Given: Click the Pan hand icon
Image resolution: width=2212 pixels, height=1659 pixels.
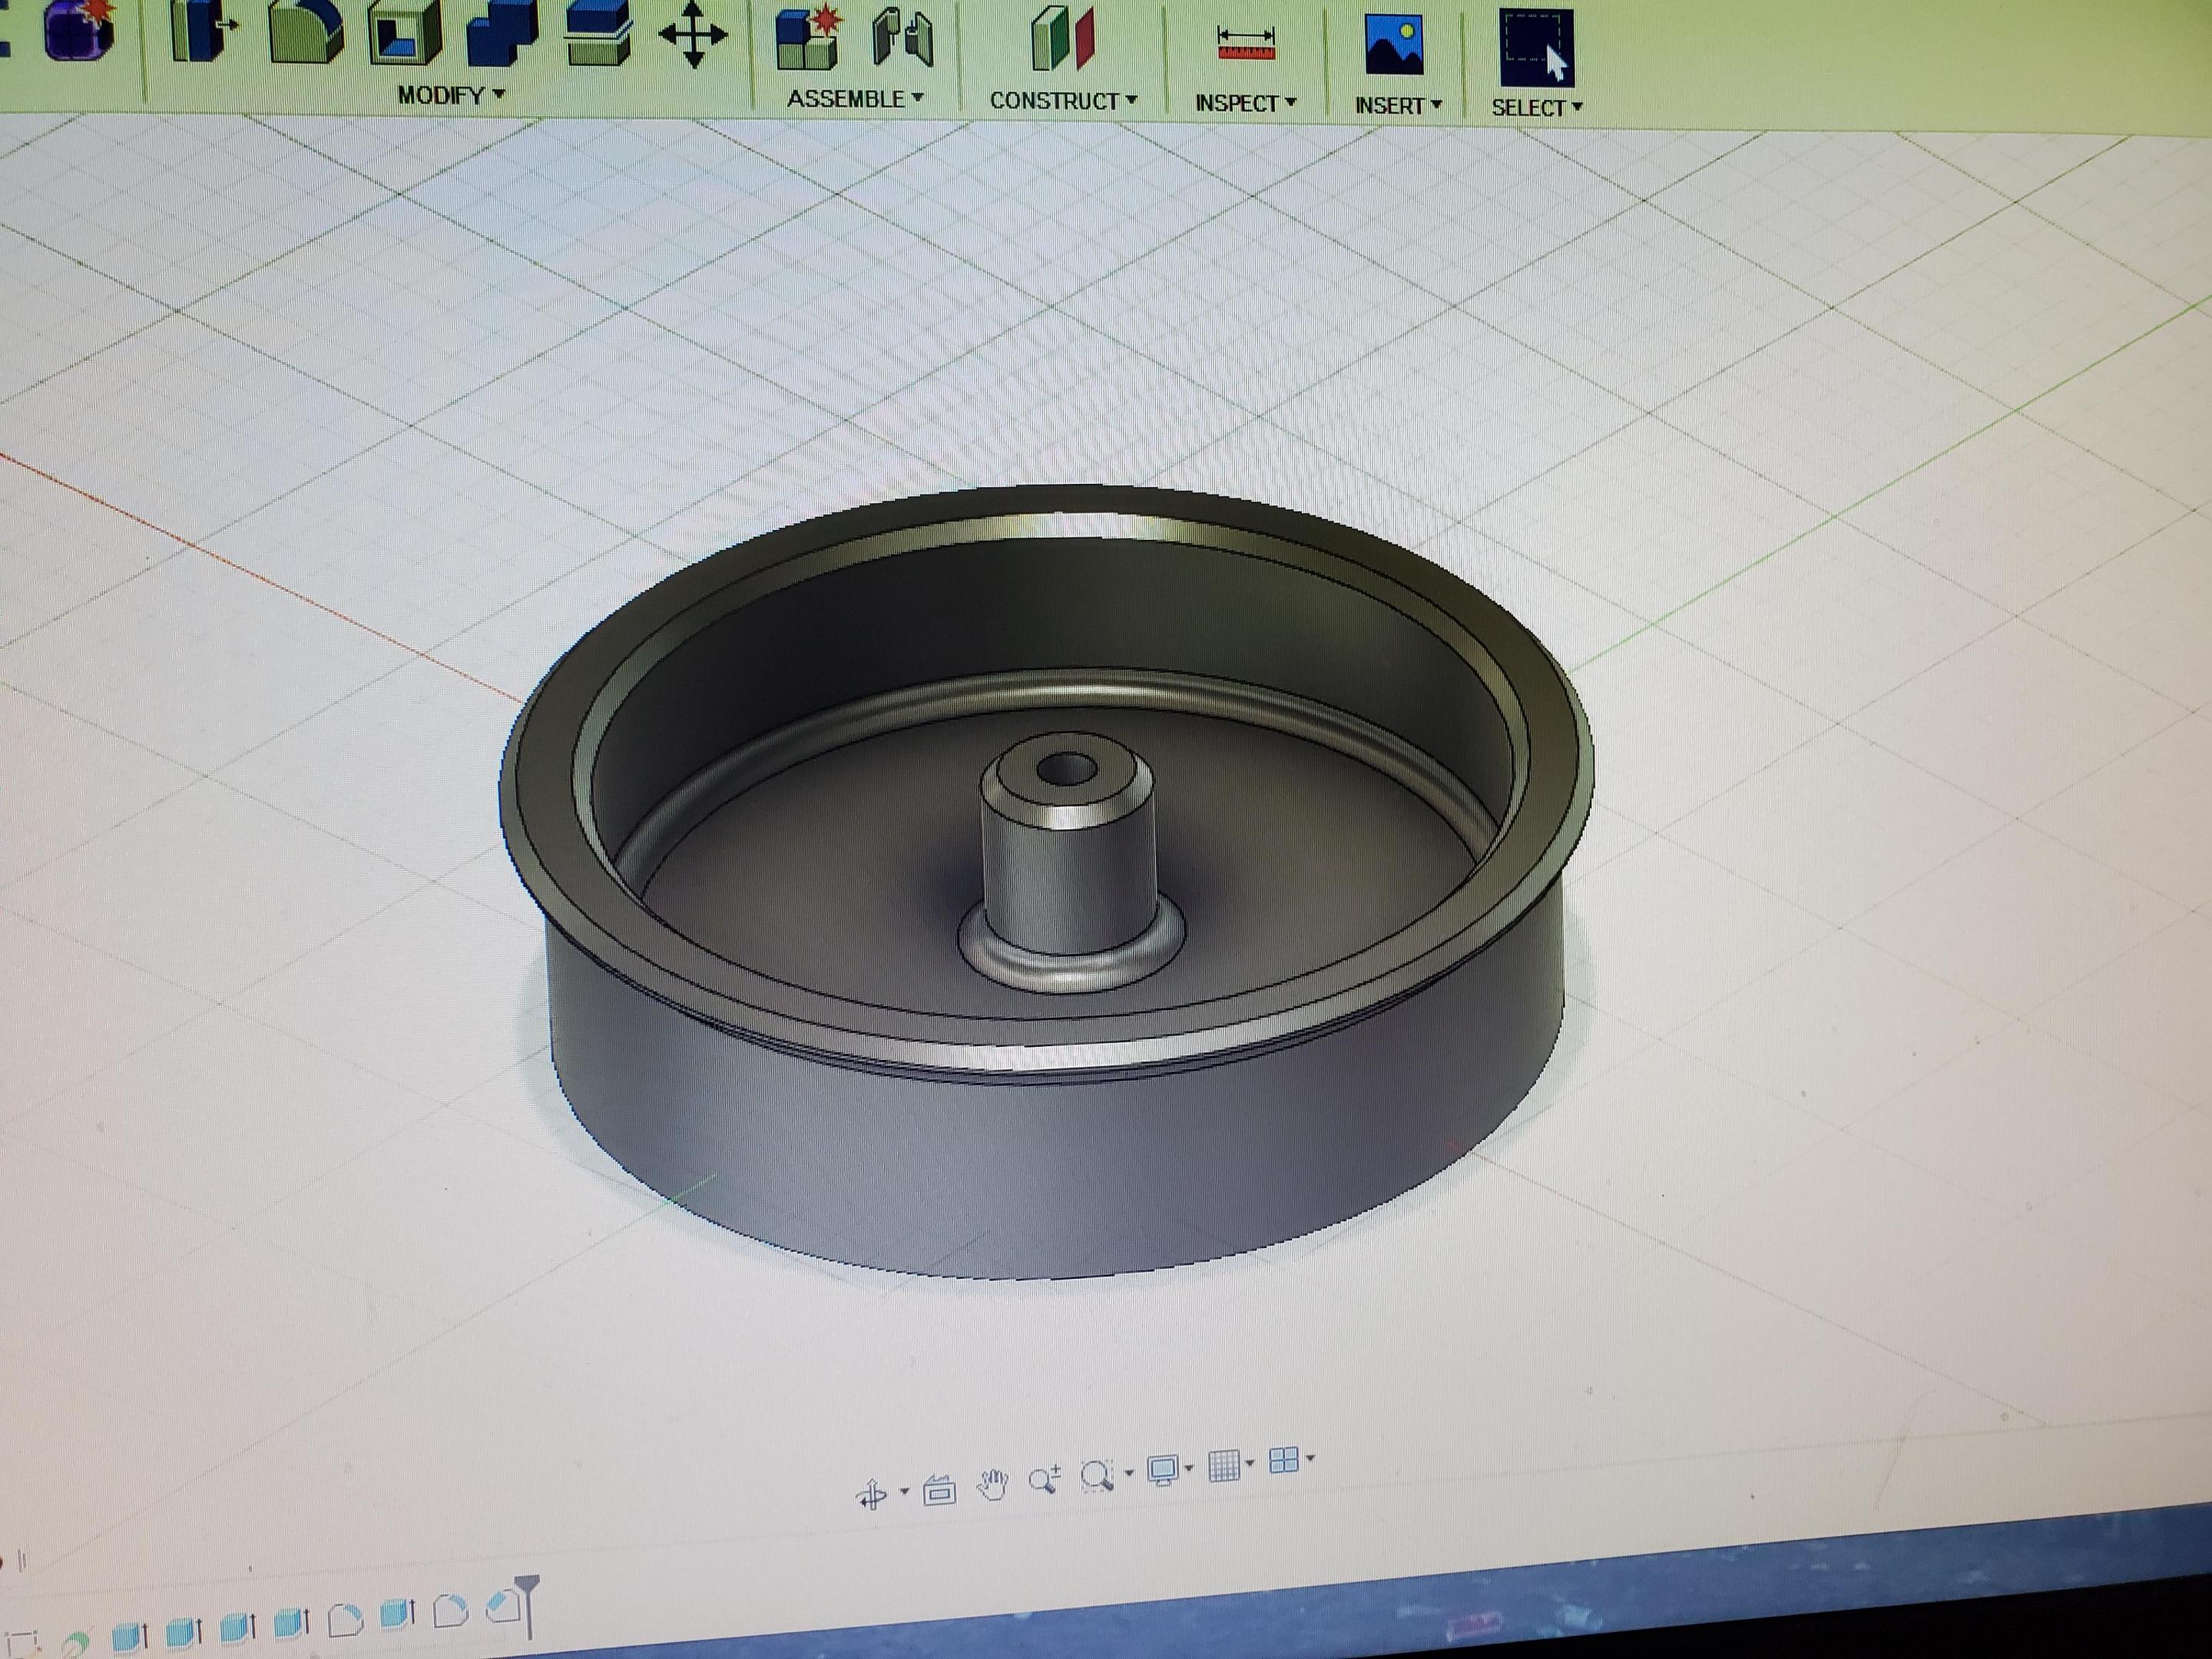Looking at the screenshot, I should (992, 1485).
